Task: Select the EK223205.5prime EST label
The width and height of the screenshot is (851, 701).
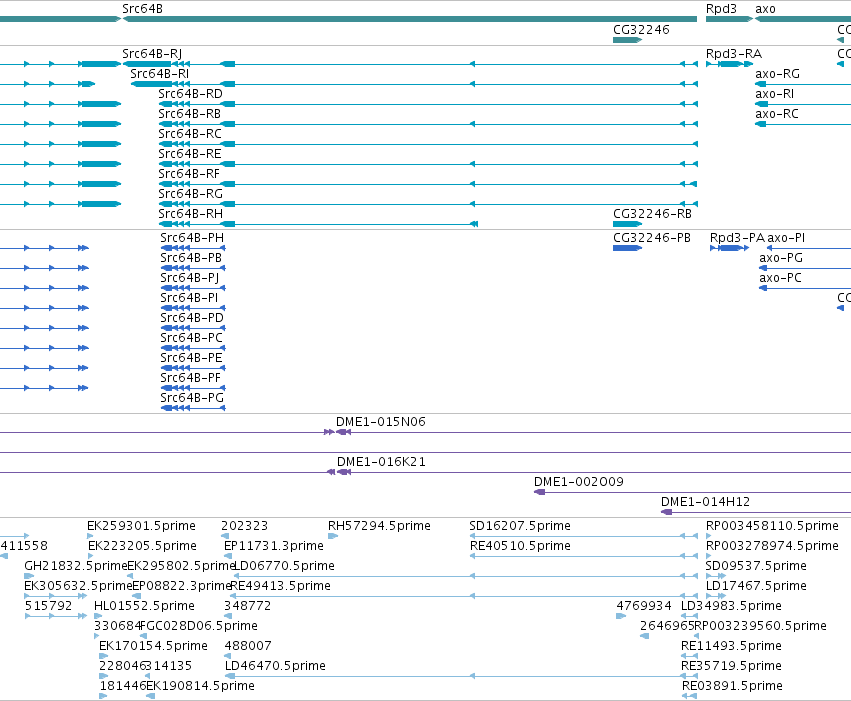Action: pos(142,546)
